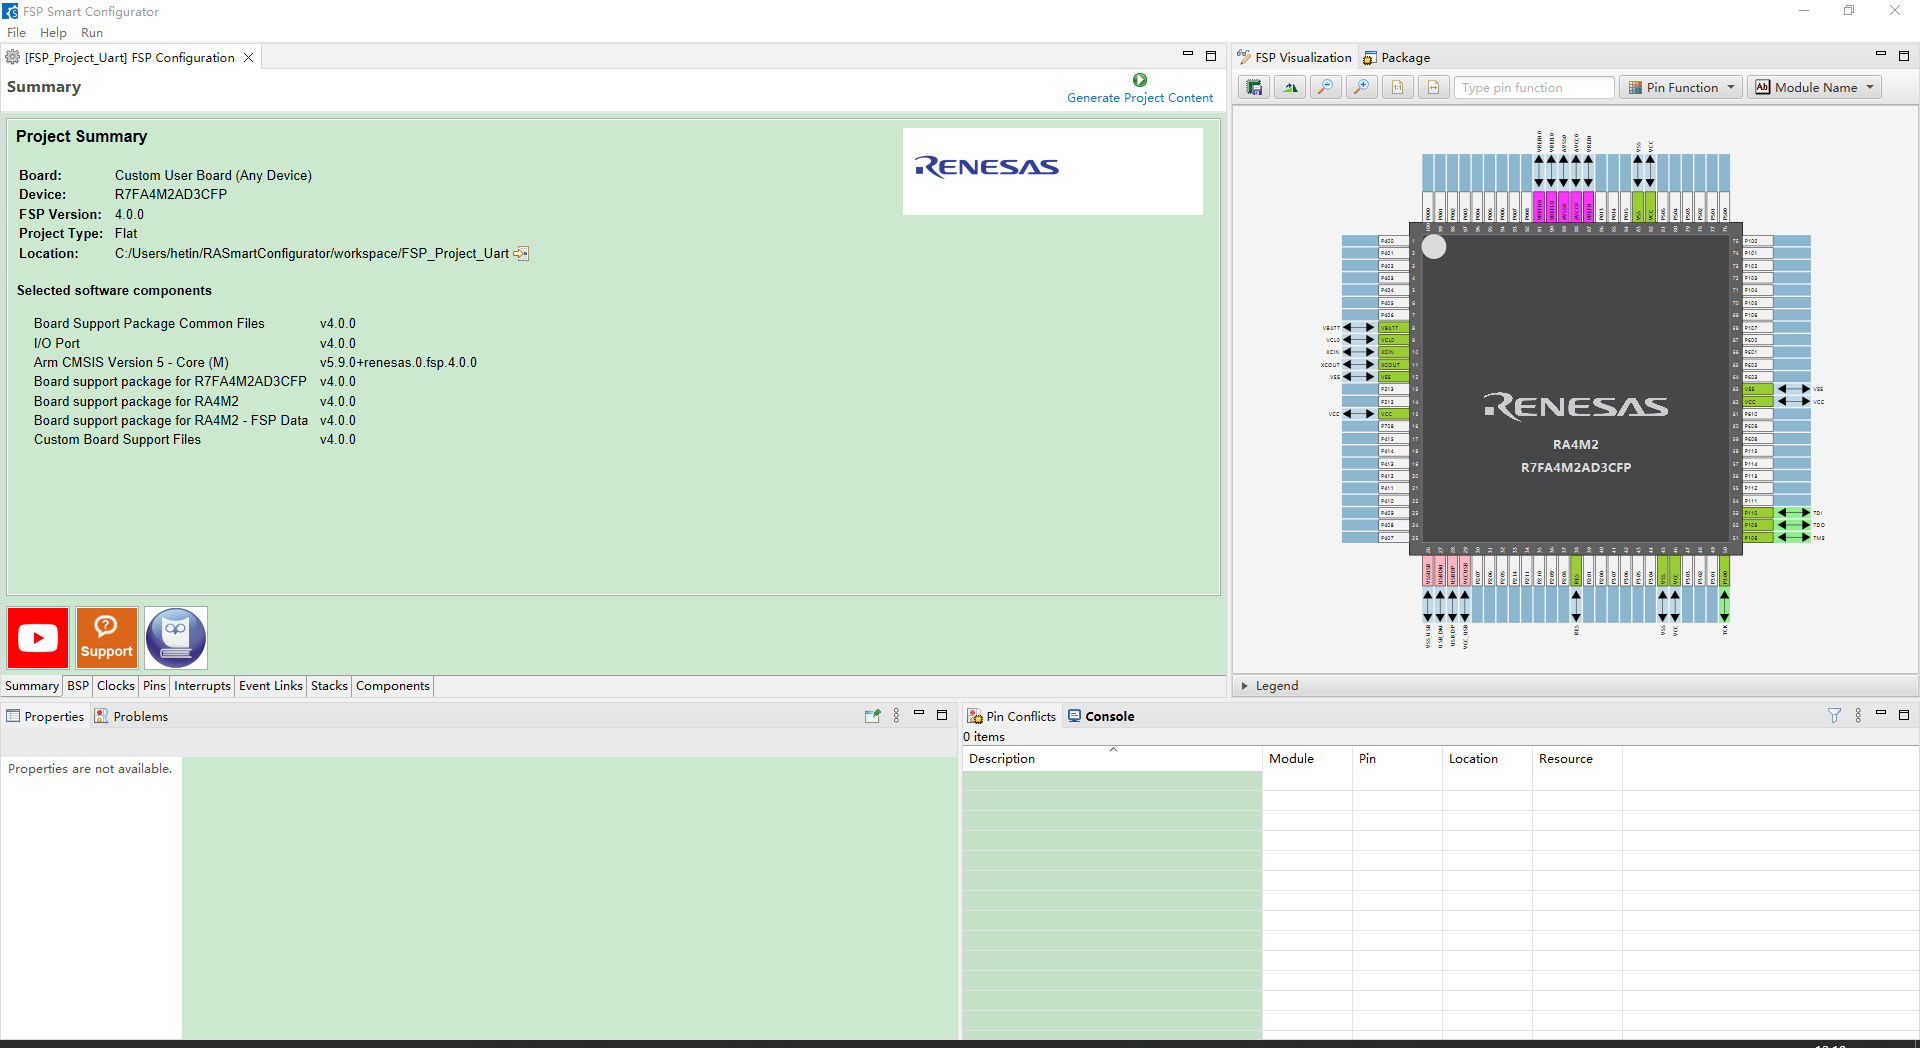Screen dimensions: 1920x1048
Task: Select the Package tab
Action: coord(1397,58)
